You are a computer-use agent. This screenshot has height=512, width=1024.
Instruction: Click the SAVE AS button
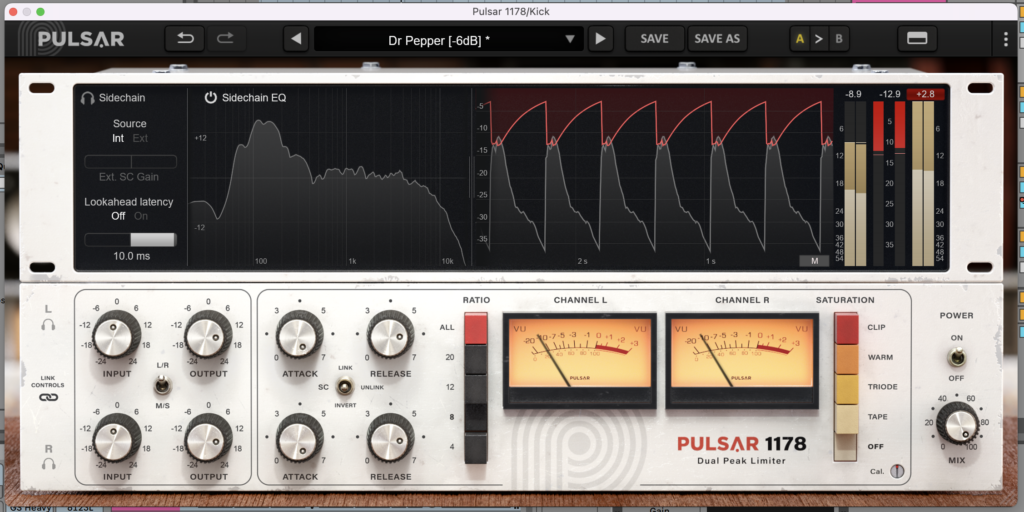[x=717, y=39]
